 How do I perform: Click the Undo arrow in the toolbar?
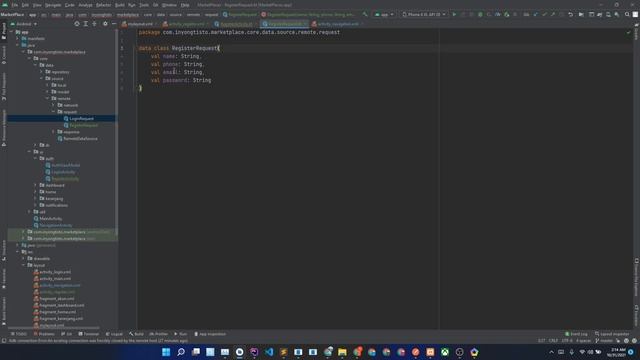tap(570, 14)
